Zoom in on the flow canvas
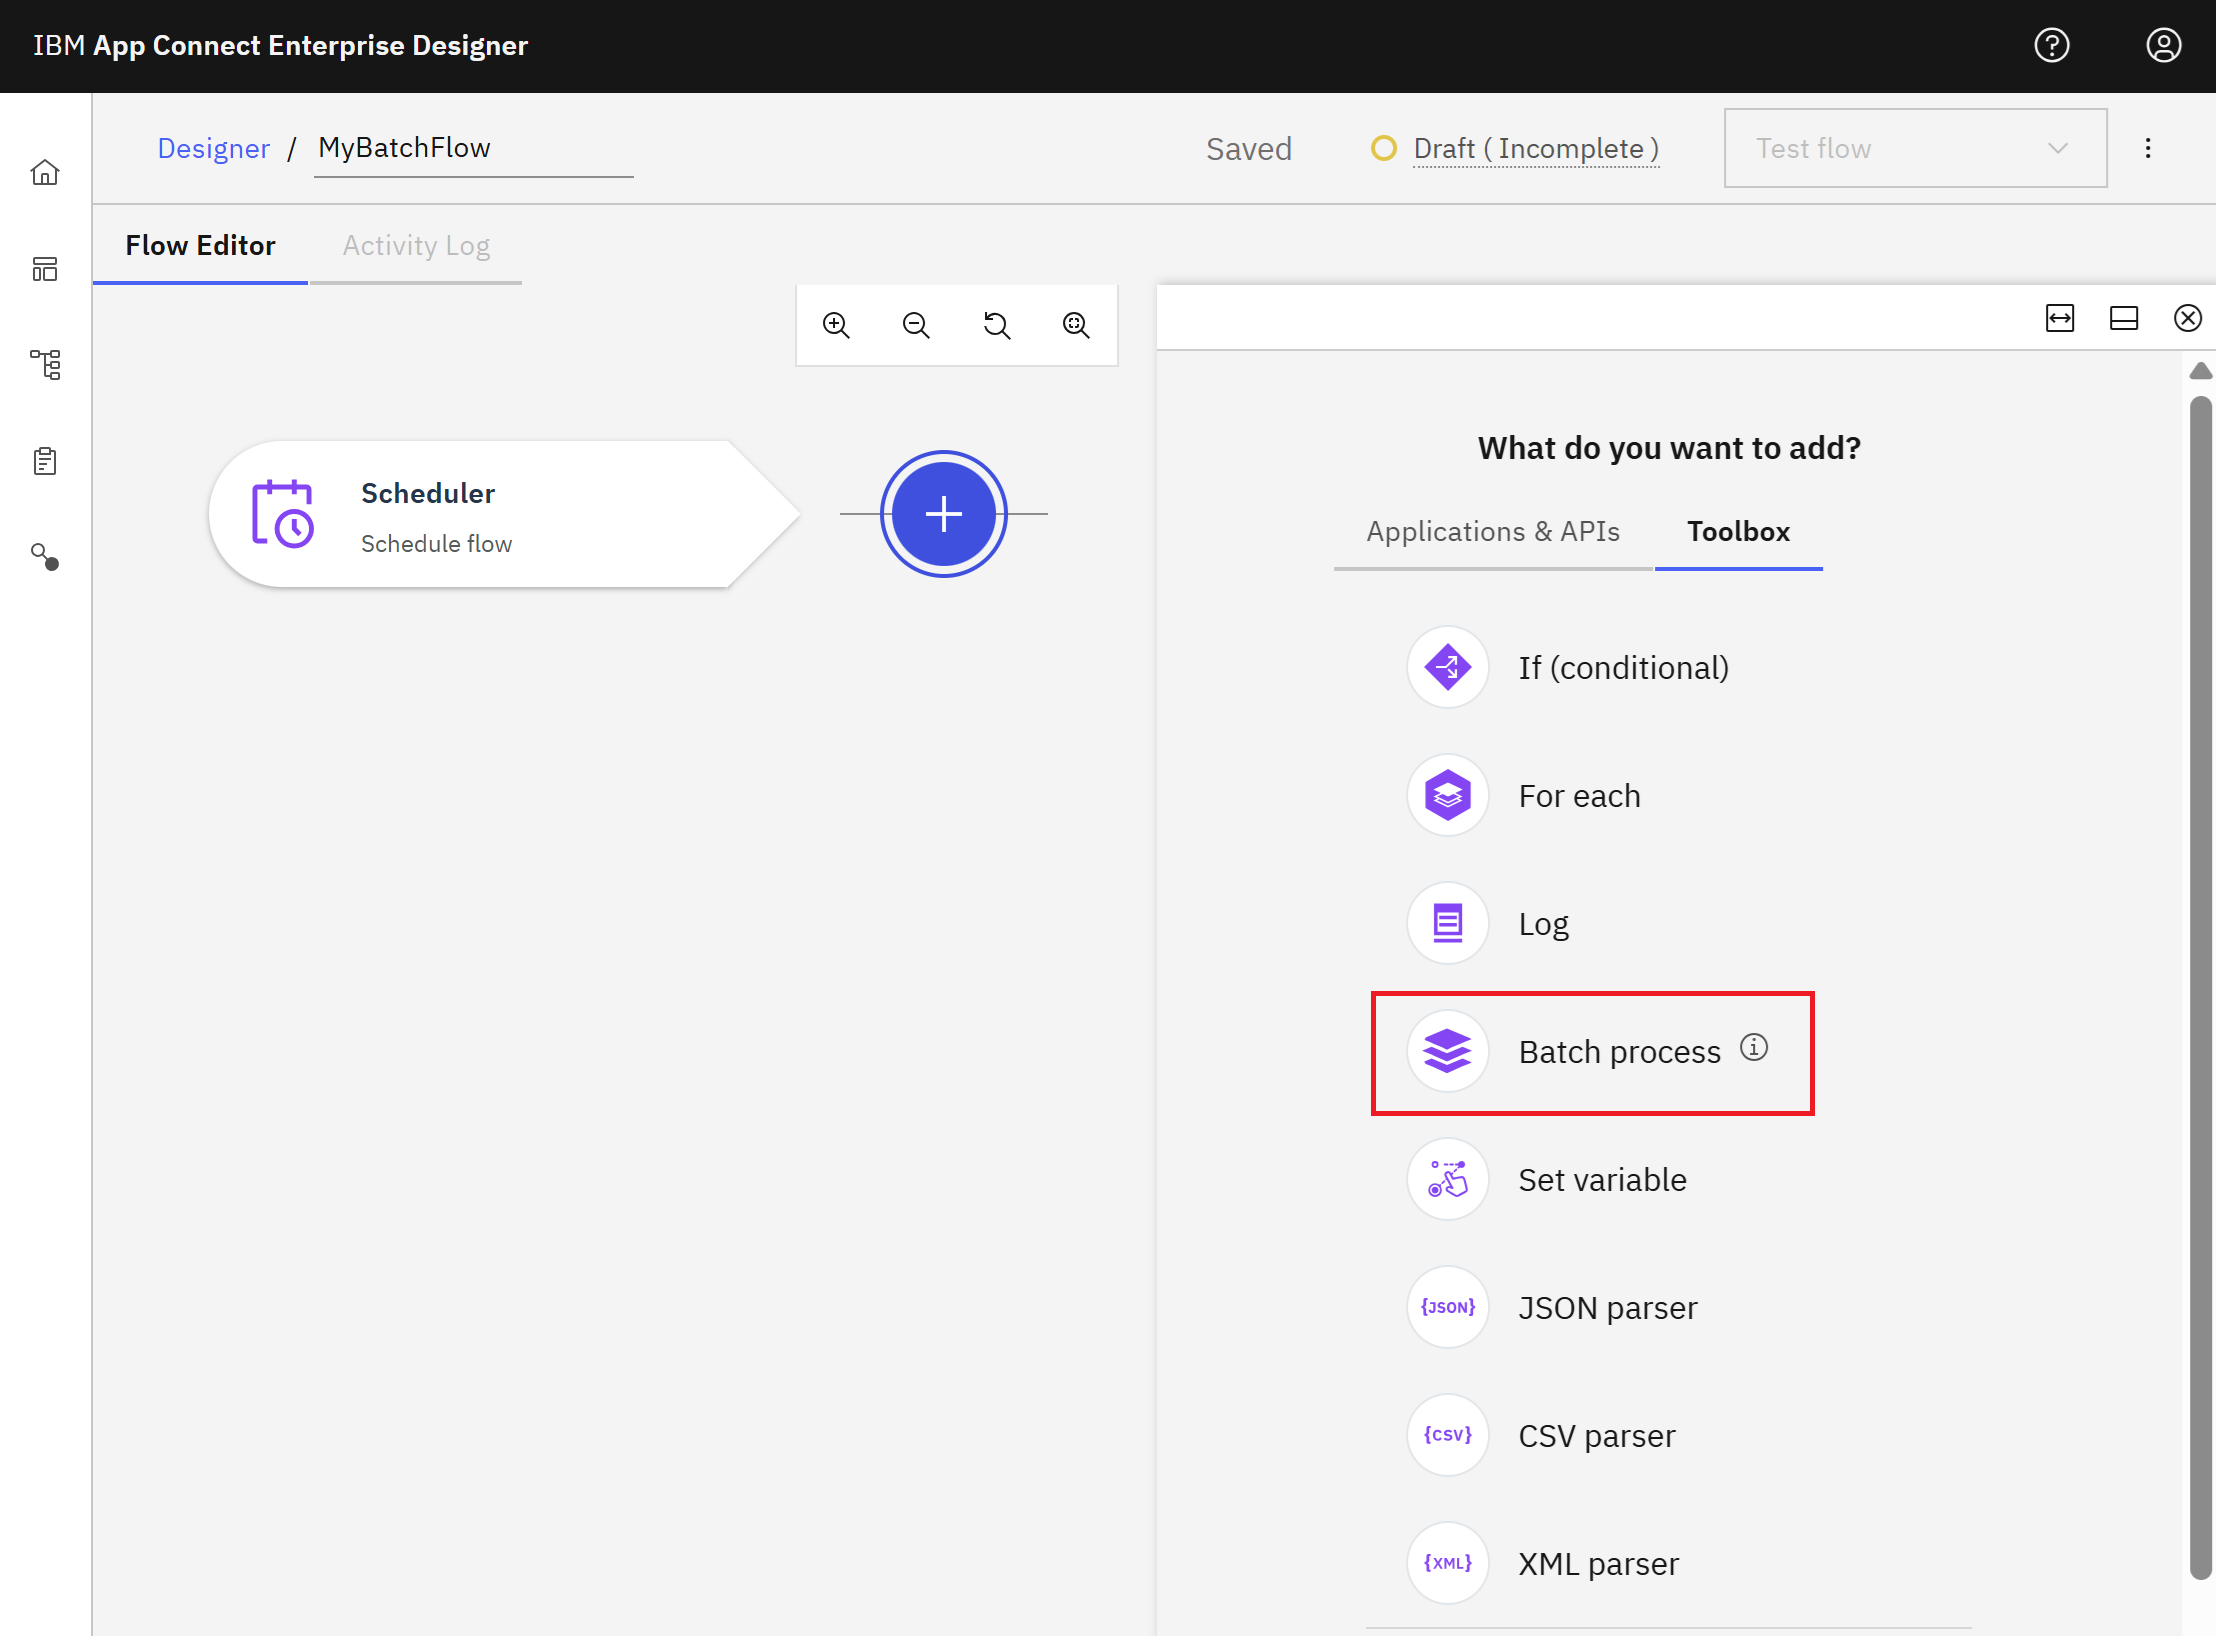 [x=836, y=325]
